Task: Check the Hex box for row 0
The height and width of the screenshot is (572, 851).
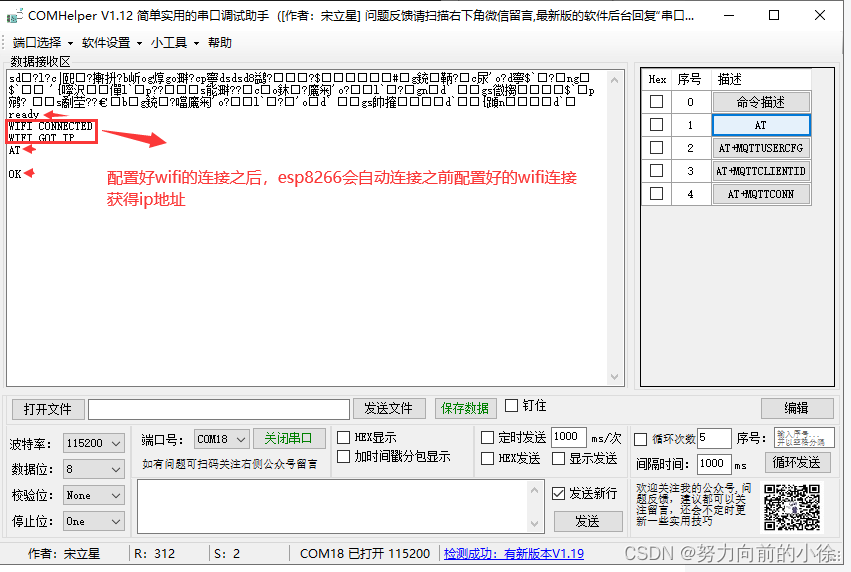Action: [x=656, y=101]
